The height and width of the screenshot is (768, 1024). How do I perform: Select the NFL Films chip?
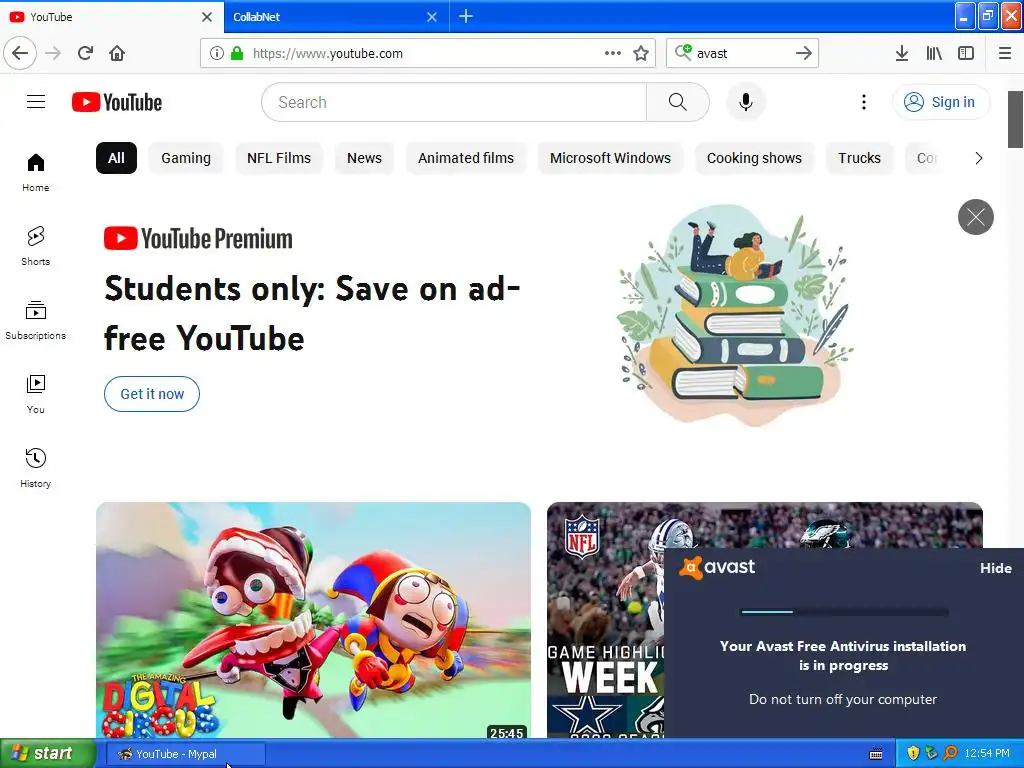279,158
